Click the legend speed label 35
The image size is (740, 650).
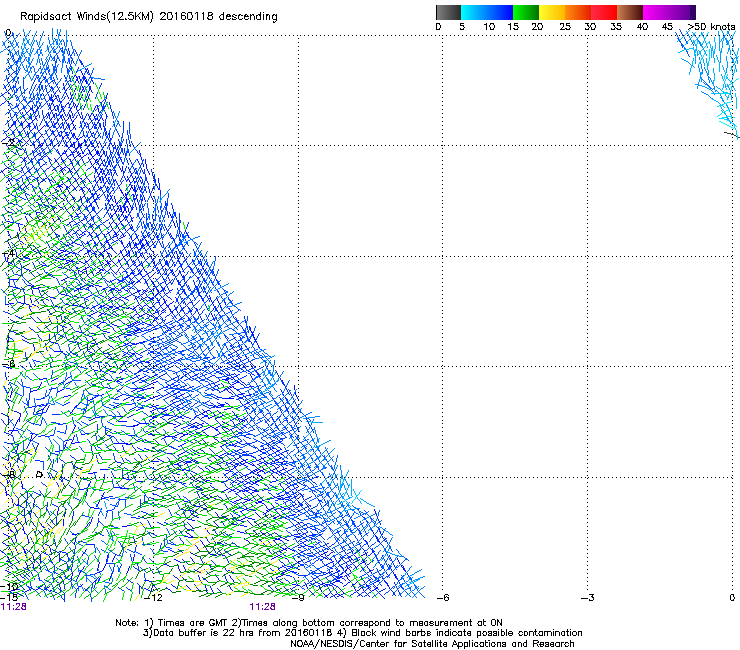(616, 27)
